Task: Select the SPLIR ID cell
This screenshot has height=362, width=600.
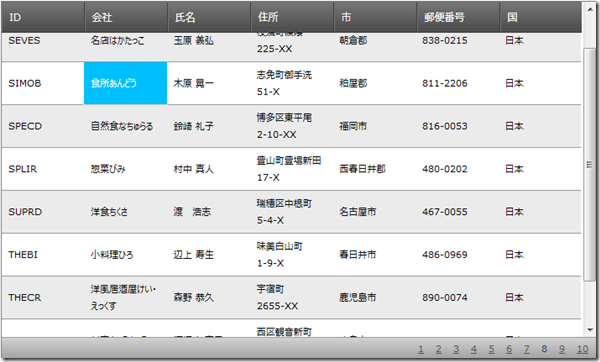Action: [x=43, y=169]
